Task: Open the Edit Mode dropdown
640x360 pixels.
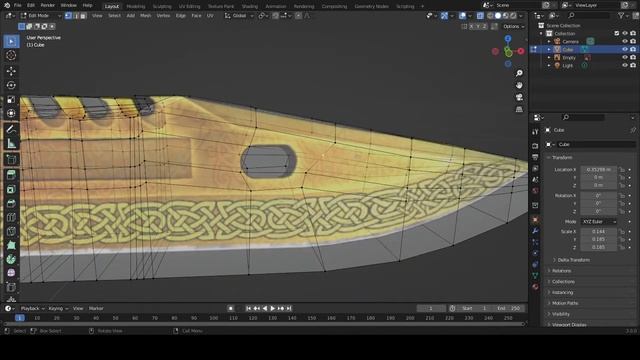Action: pyautogui.click(x=40, y=16)
